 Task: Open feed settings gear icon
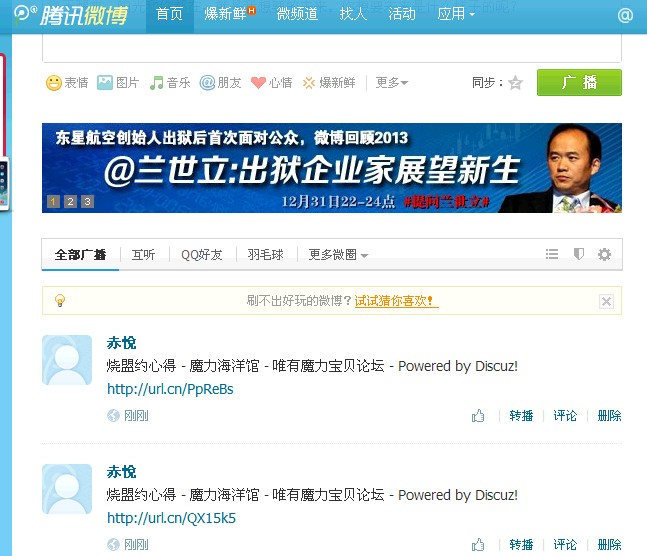604,254
